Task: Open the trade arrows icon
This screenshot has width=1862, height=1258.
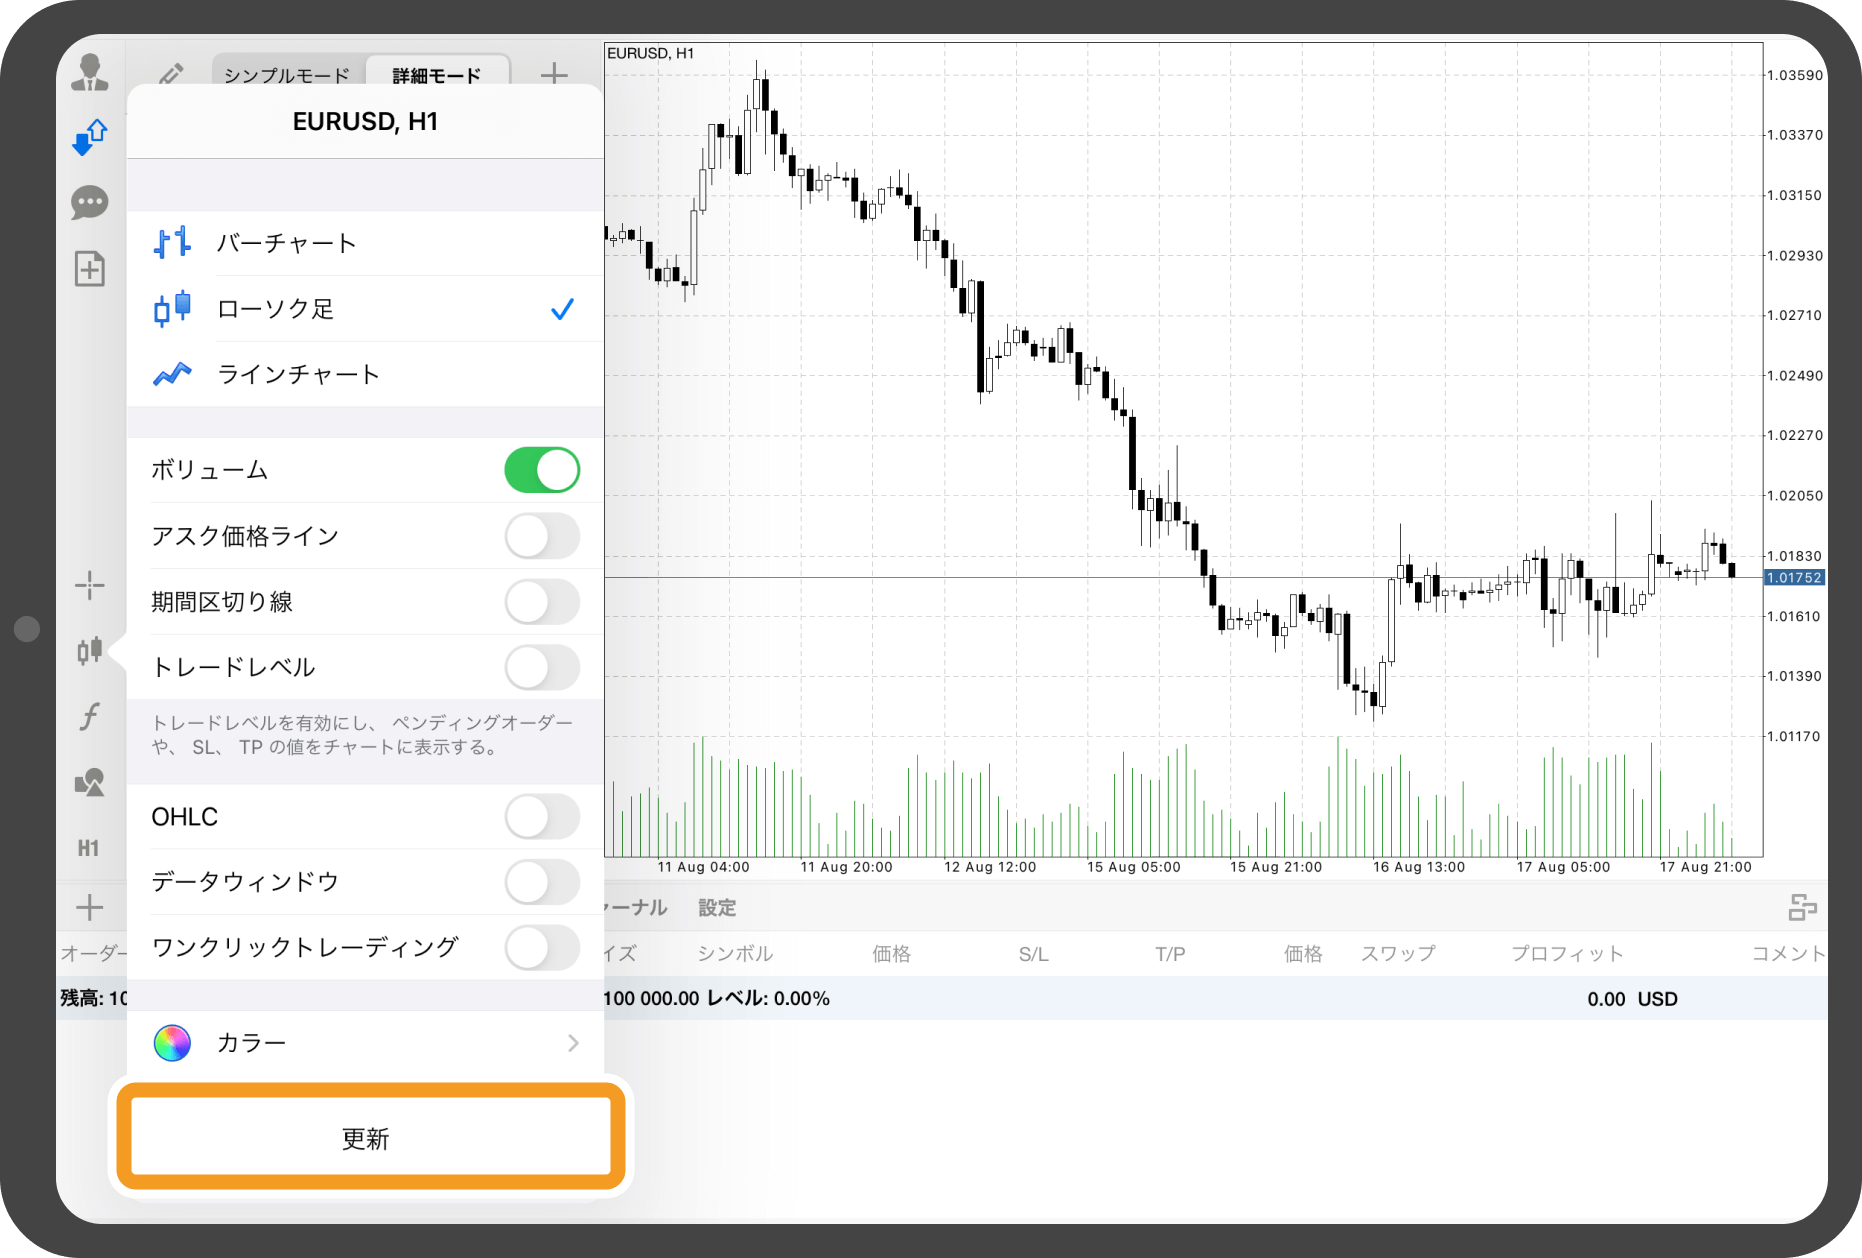Action: [90, 137]
